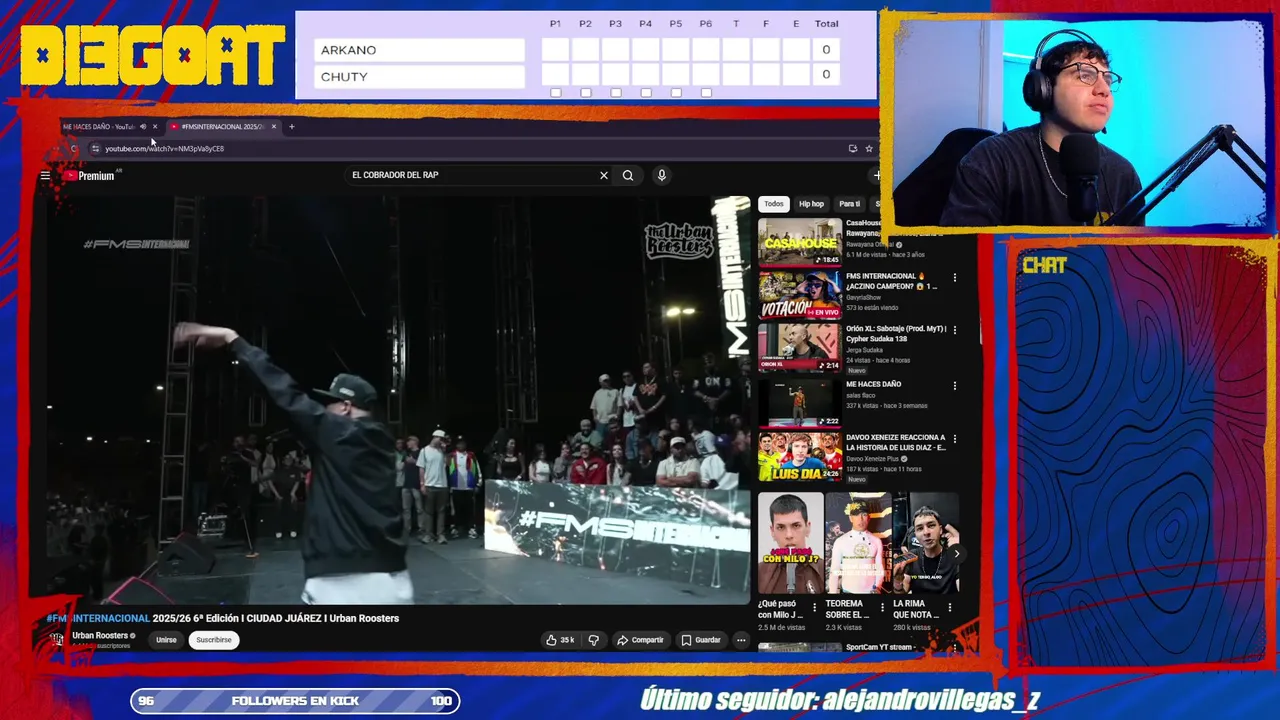Reload the page in the browser

point(73,149)
